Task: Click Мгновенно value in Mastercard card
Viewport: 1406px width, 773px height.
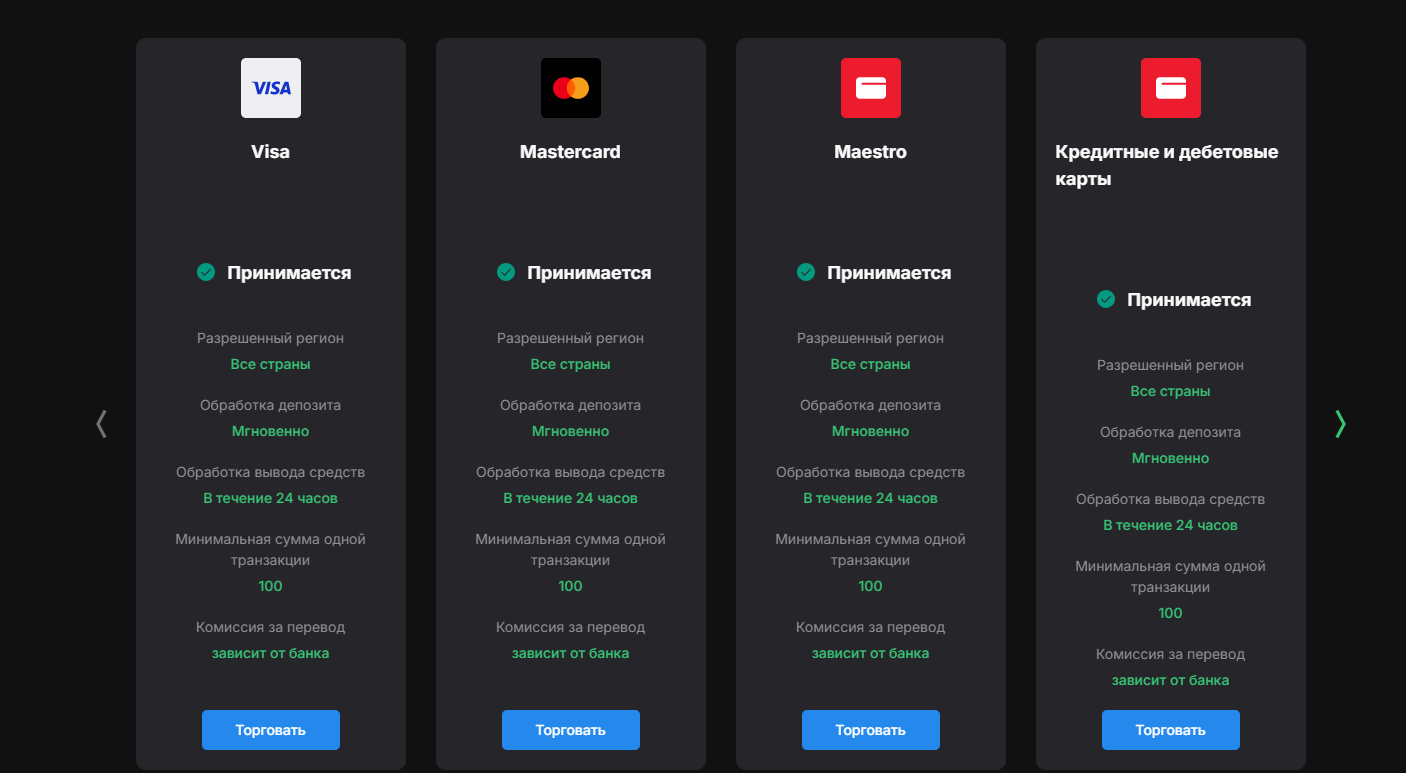Action: tap(571, 431)
